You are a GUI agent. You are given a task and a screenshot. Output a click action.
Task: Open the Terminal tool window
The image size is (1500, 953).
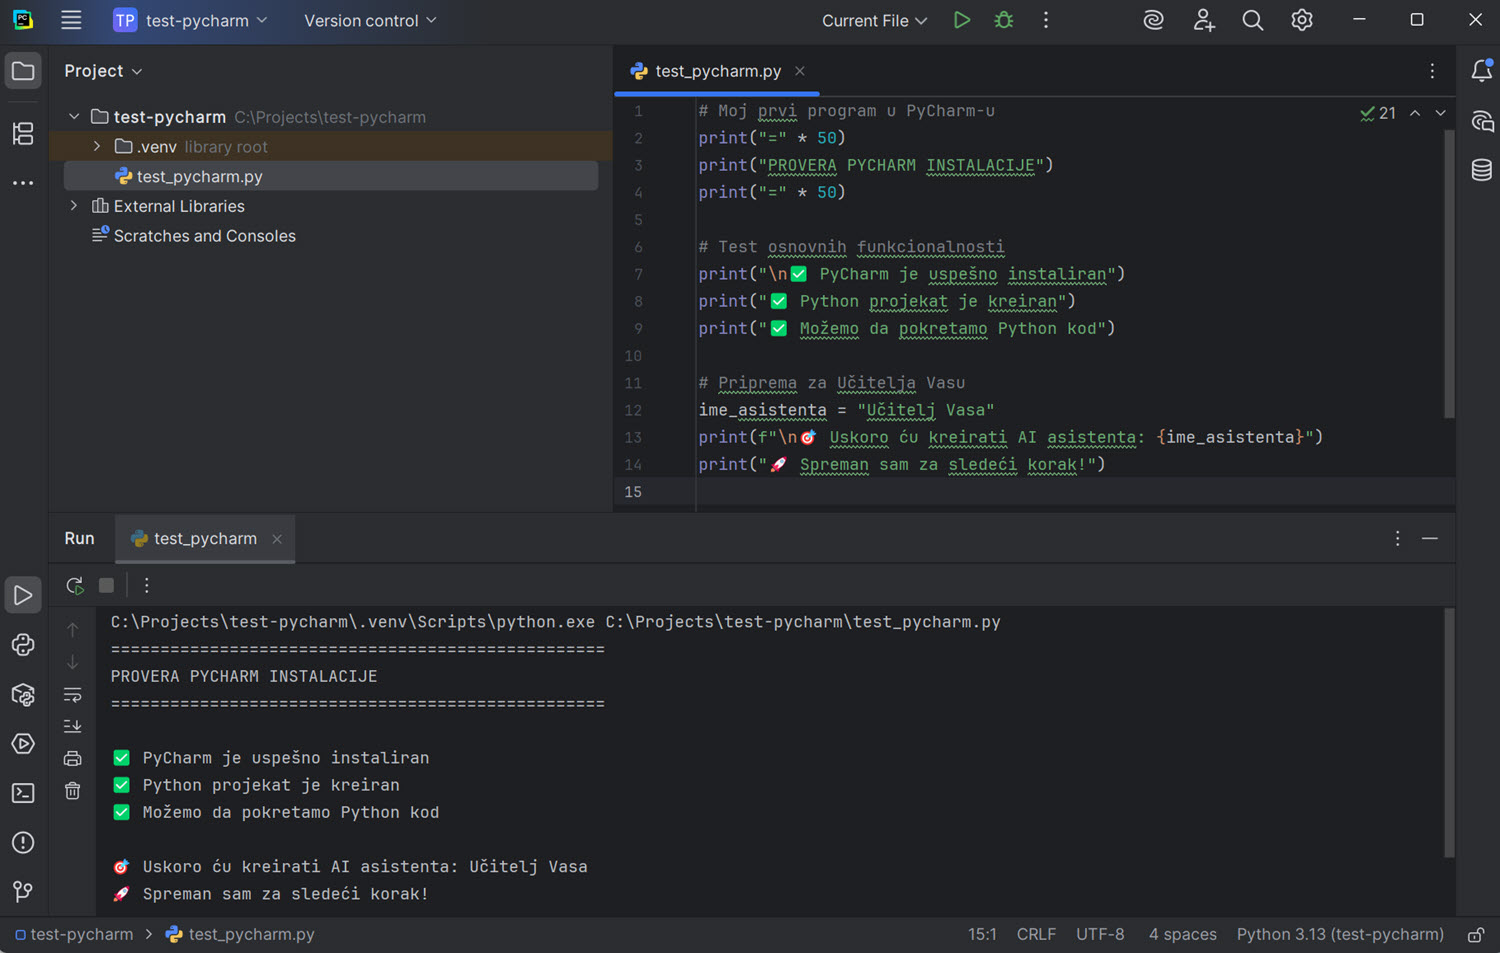click(x=23, y=793)
